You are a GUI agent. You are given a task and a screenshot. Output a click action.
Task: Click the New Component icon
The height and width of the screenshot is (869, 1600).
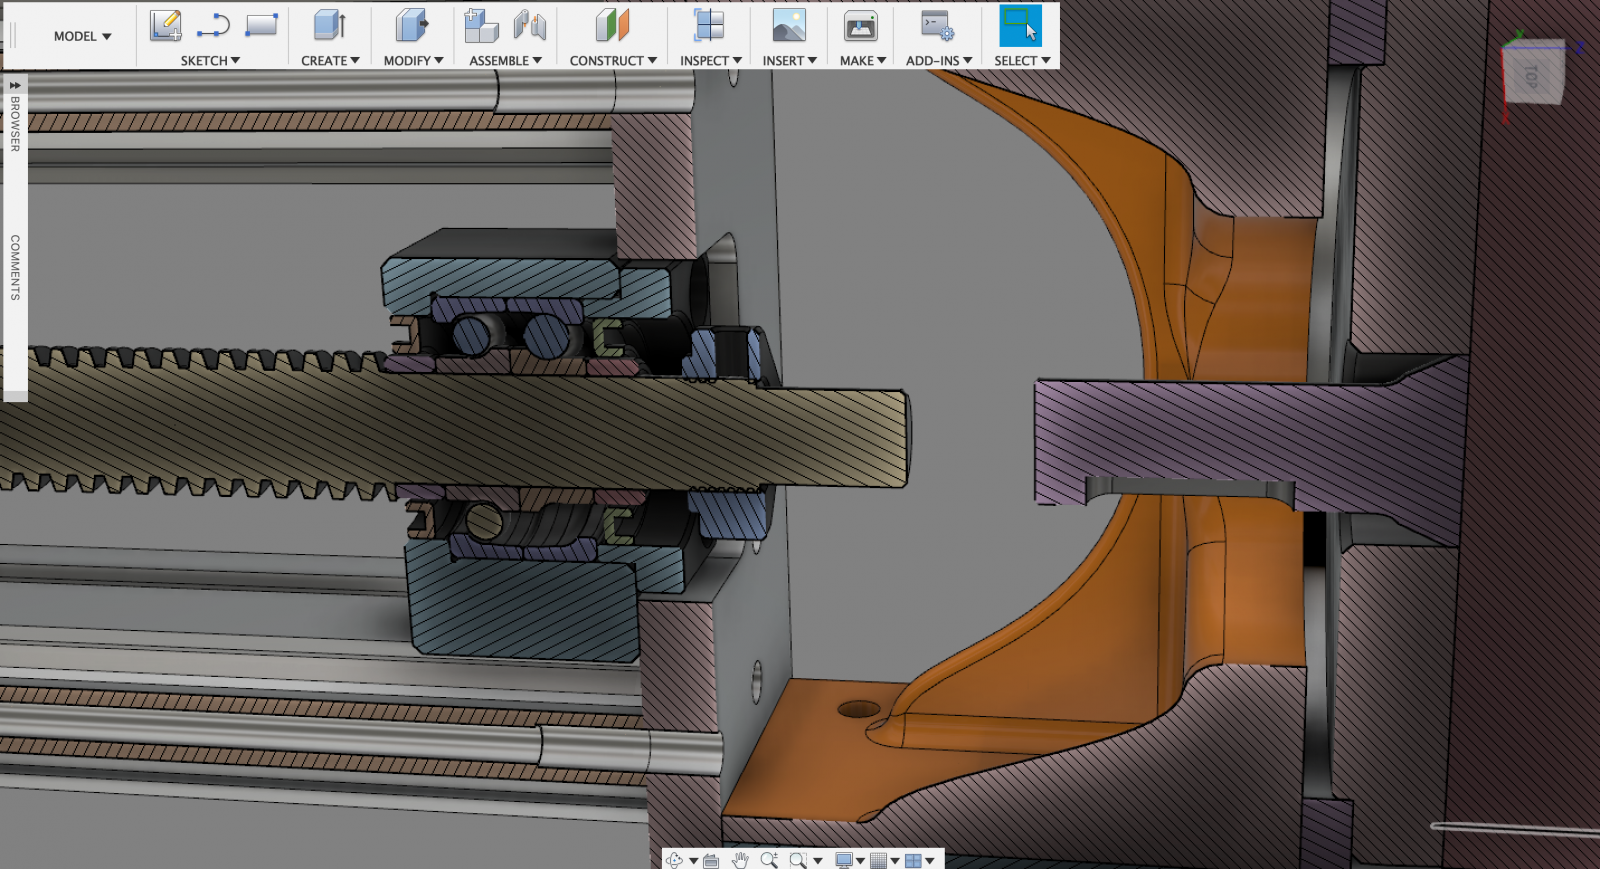481,26
